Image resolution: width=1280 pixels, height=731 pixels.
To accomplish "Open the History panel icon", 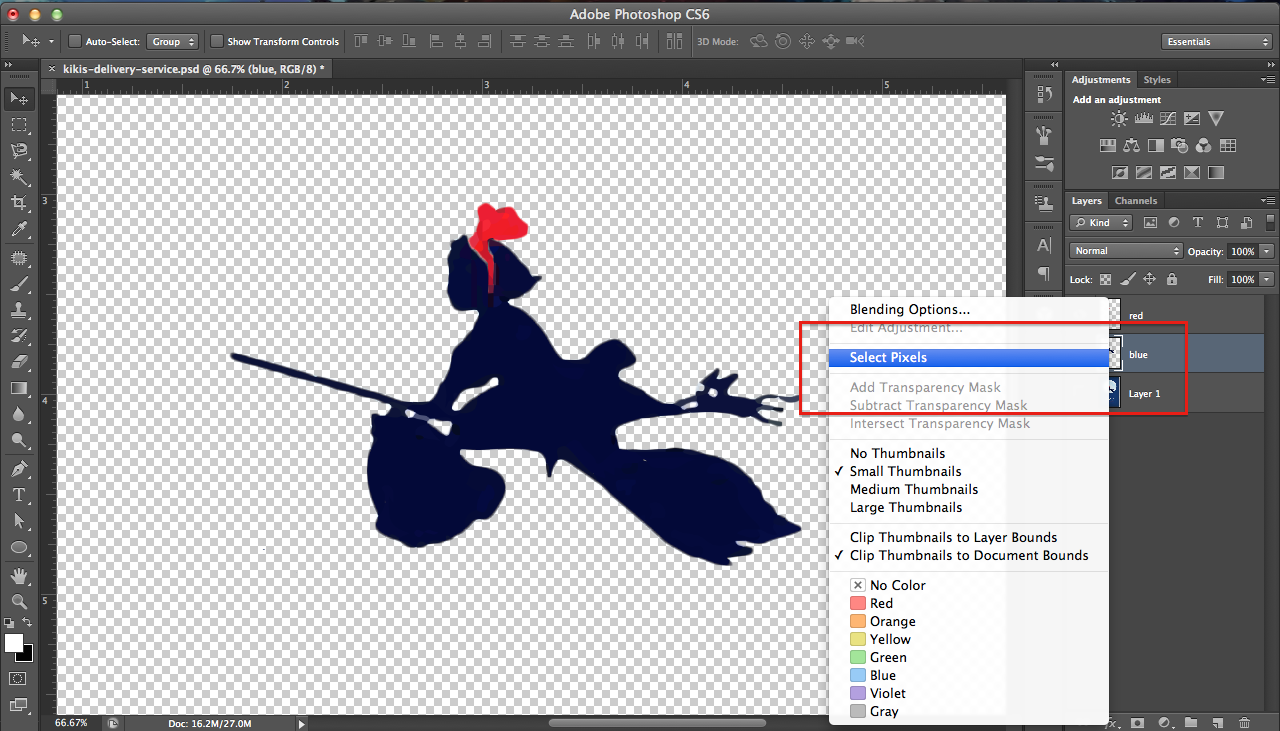I will point(1044,94).
